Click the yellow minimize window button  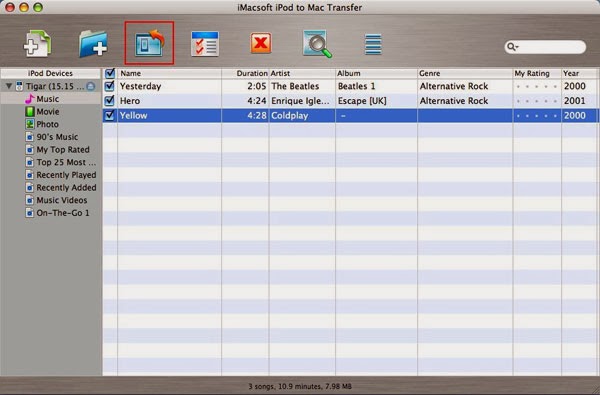tap(24, 7)
